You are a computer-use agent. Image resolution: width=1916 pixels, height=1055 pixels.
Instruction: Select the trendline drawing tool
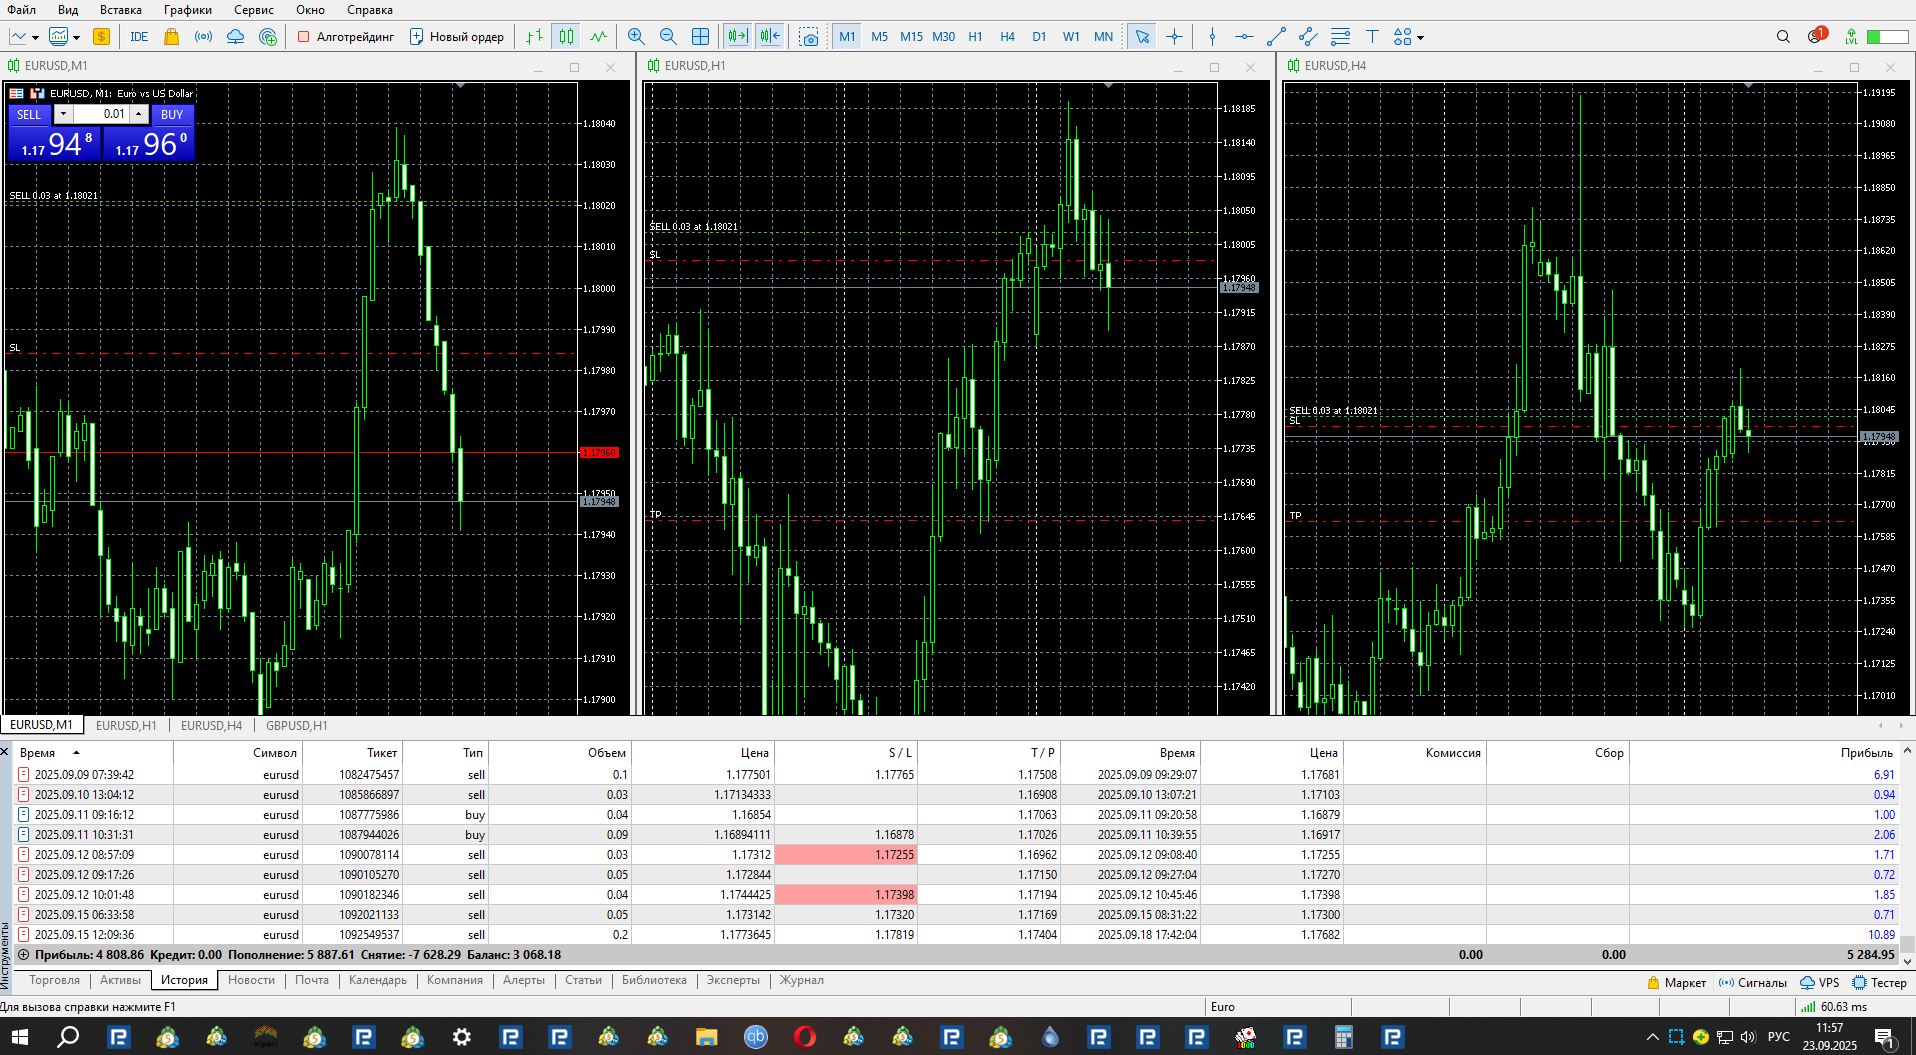pyautogui.click(x=1276, y=37)
